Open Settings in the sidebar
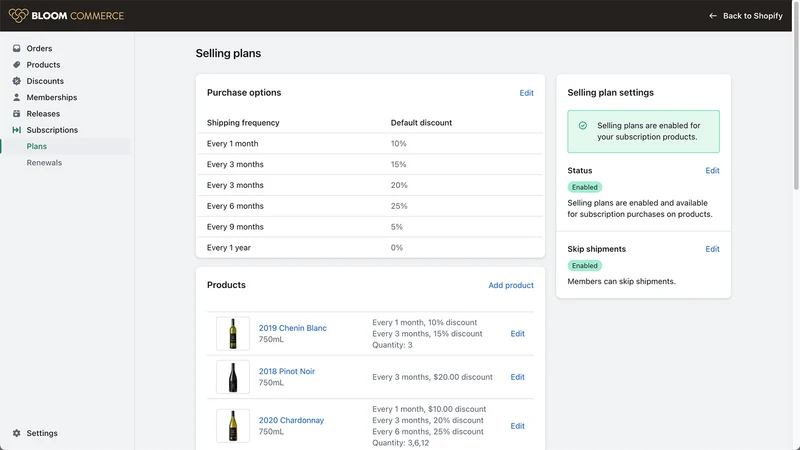The width and height of the screenshot is (800, 450). (42, 433)
